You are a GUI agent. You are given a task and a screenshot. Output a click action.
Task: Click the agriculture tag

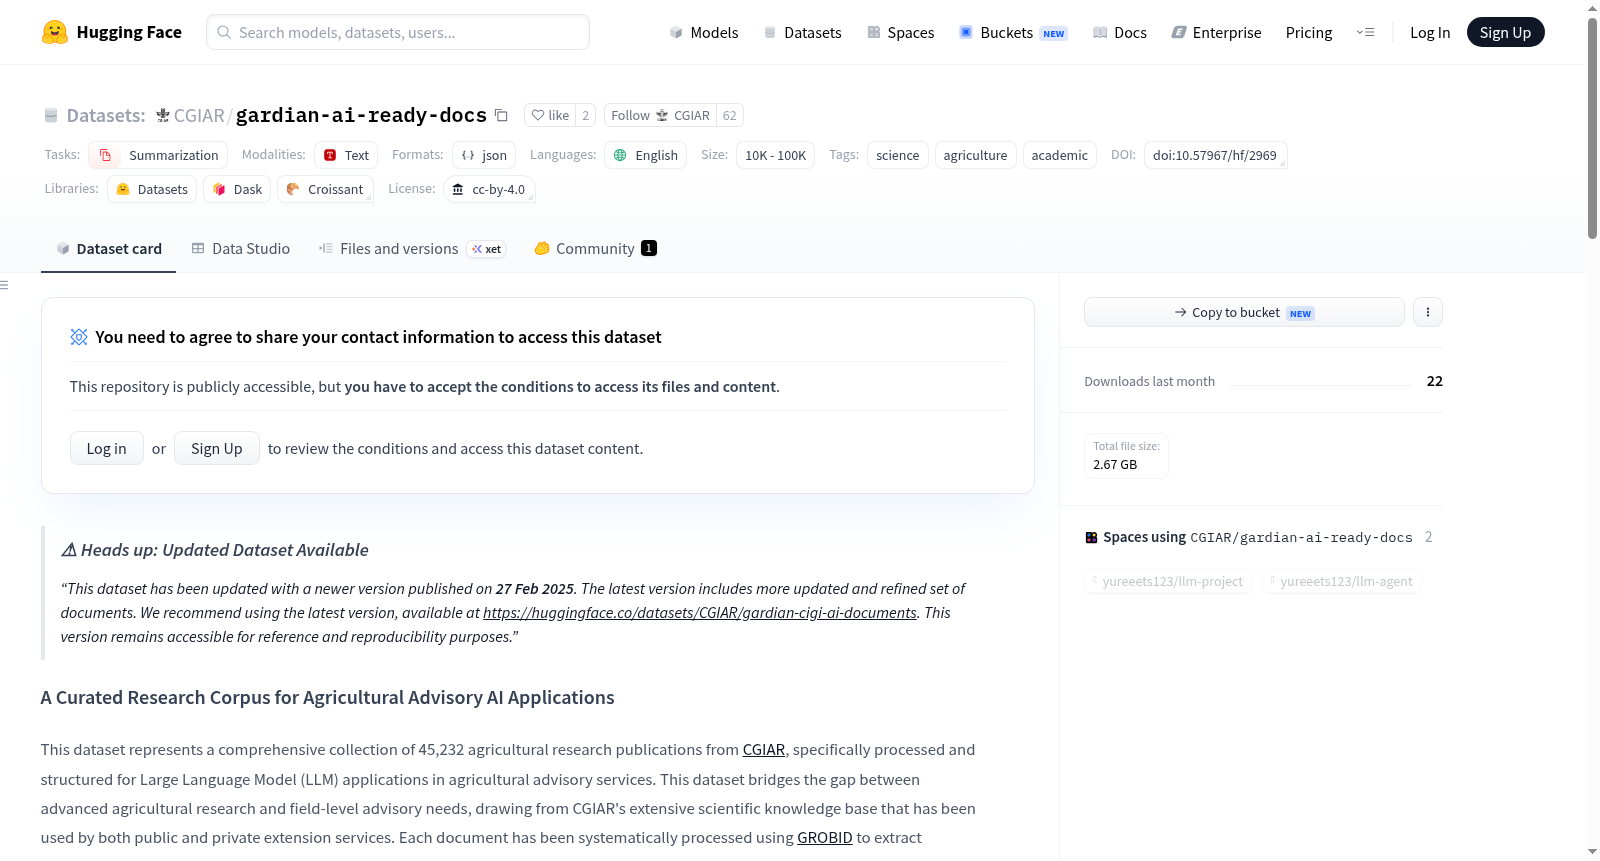pos(975,155)
